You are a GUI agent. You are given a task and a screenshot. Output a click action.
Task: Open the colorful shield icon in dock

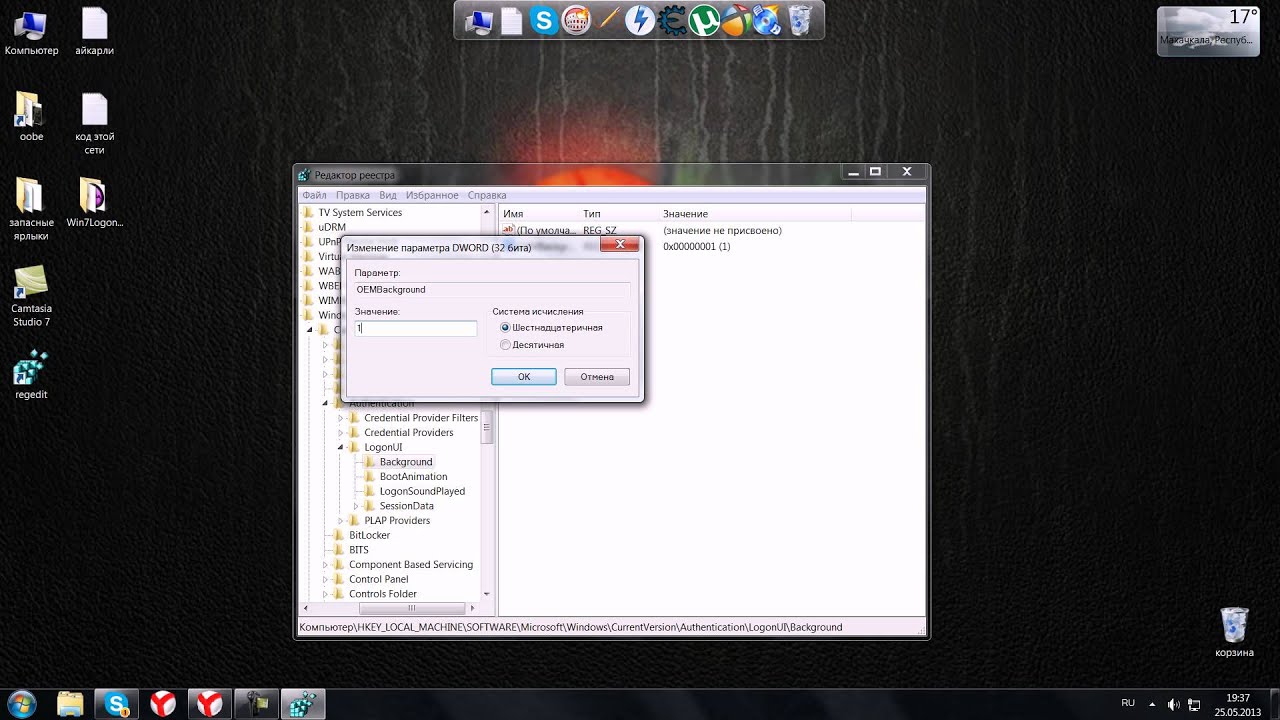pyautogui.click(x=736, y=20)
